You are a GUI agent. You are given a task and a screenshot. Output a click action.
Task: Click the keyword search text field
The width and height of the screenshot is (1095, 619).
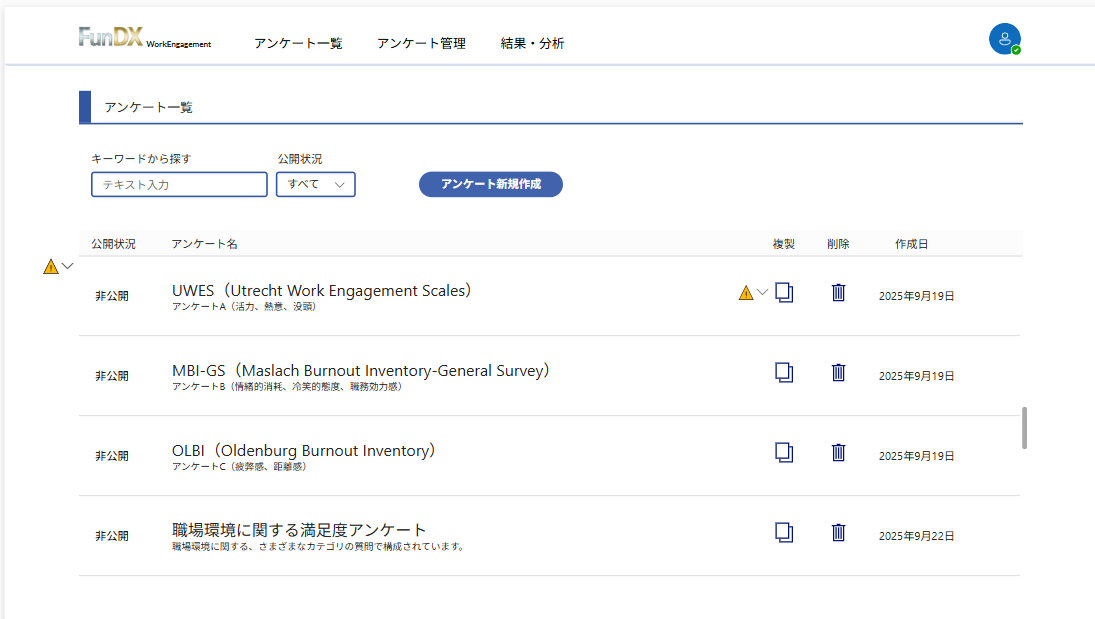pyautogui.click(x=179, y=185)
